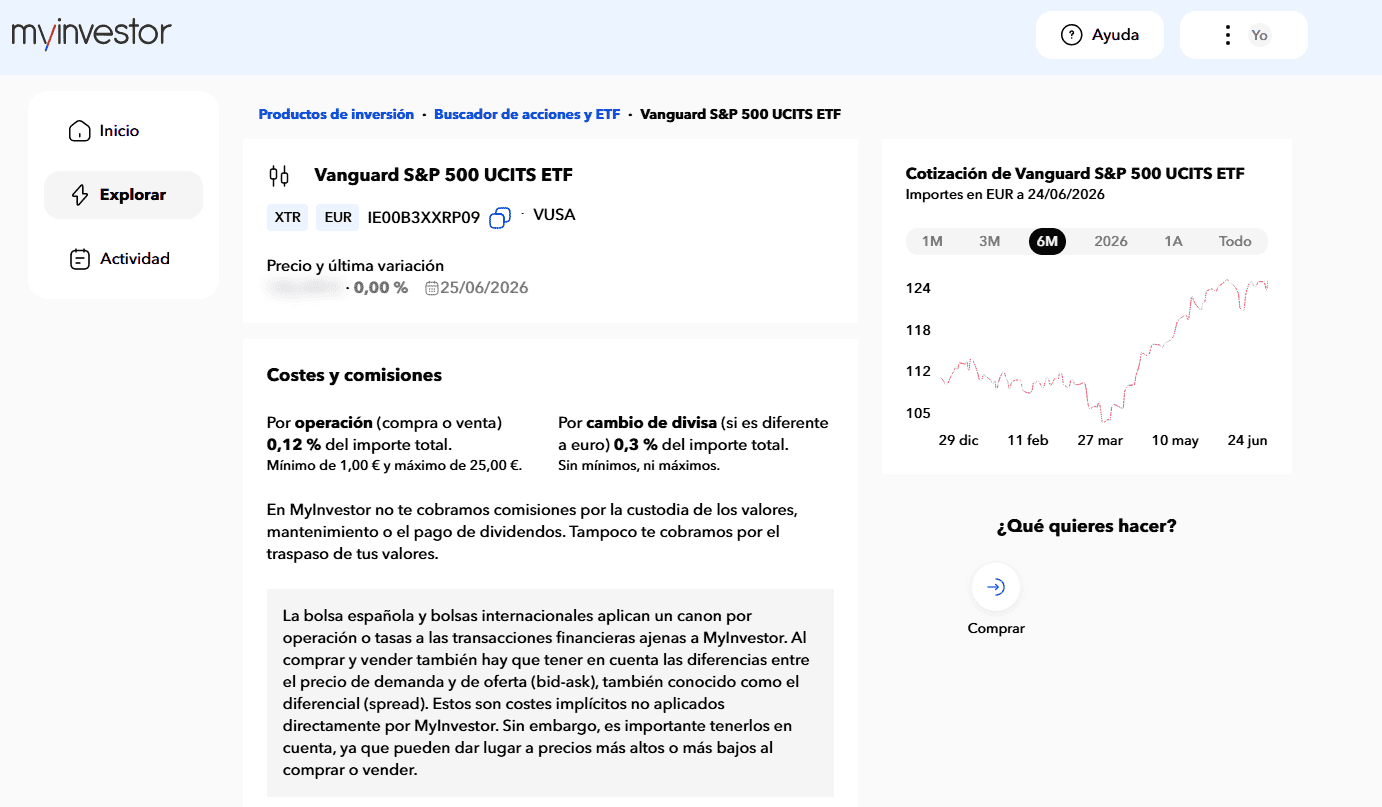Click the price chart line

(x=1104, y=352)
